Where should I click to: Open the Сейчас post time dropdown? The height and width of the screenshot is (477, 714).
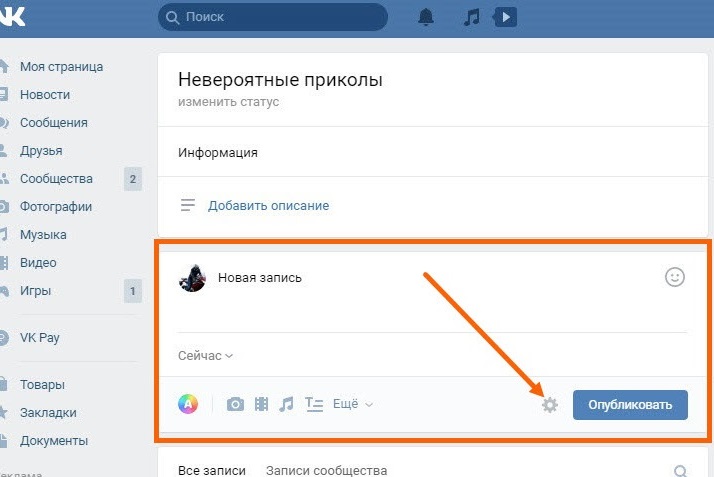205,355
